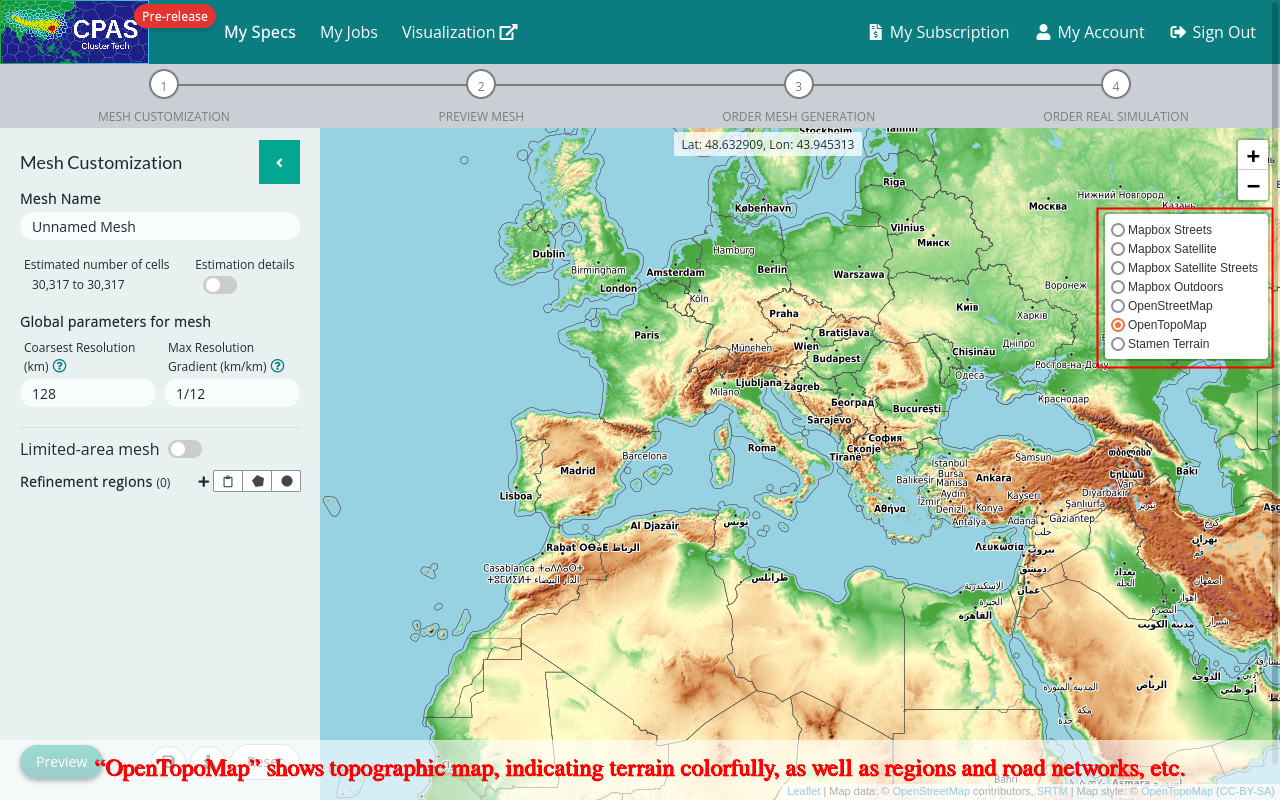
Task: Open the Leaflet attribution link
Action: click(803, 791)
